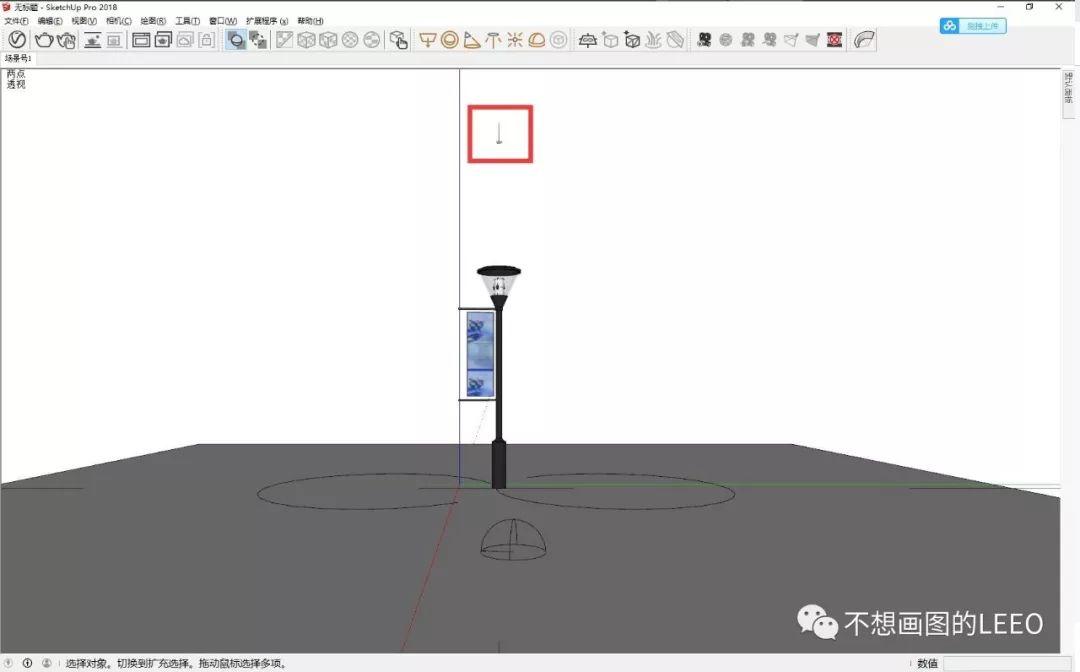Click the user profile icon in status bar
1080x672 pixels.
click(46, 663)
